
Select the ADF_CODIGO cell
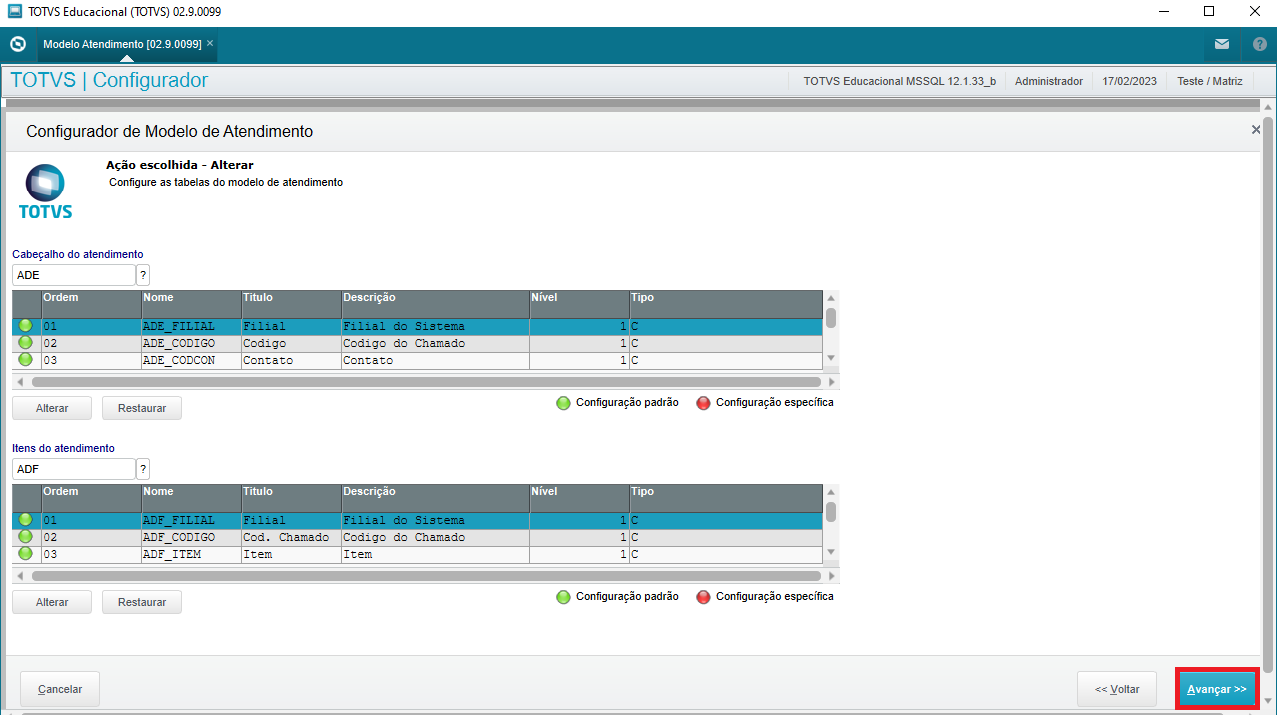pyautogui.click(x=191, y=537)
